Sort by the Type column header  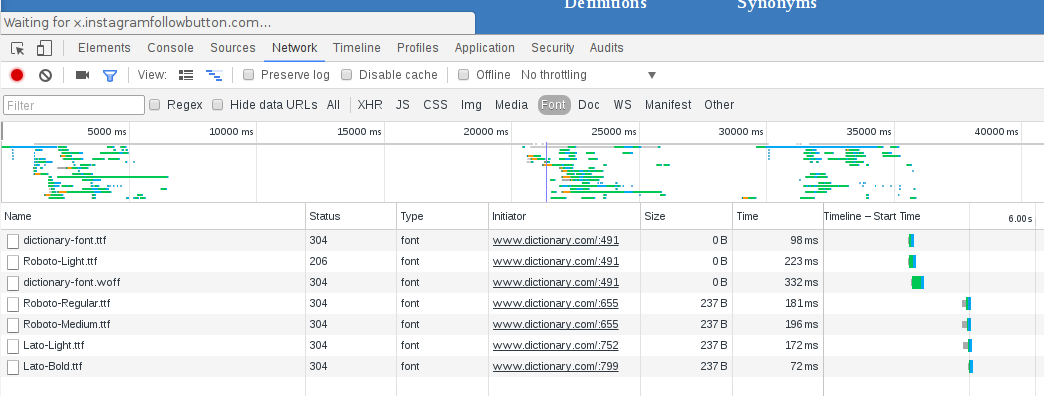pos(442,216)
